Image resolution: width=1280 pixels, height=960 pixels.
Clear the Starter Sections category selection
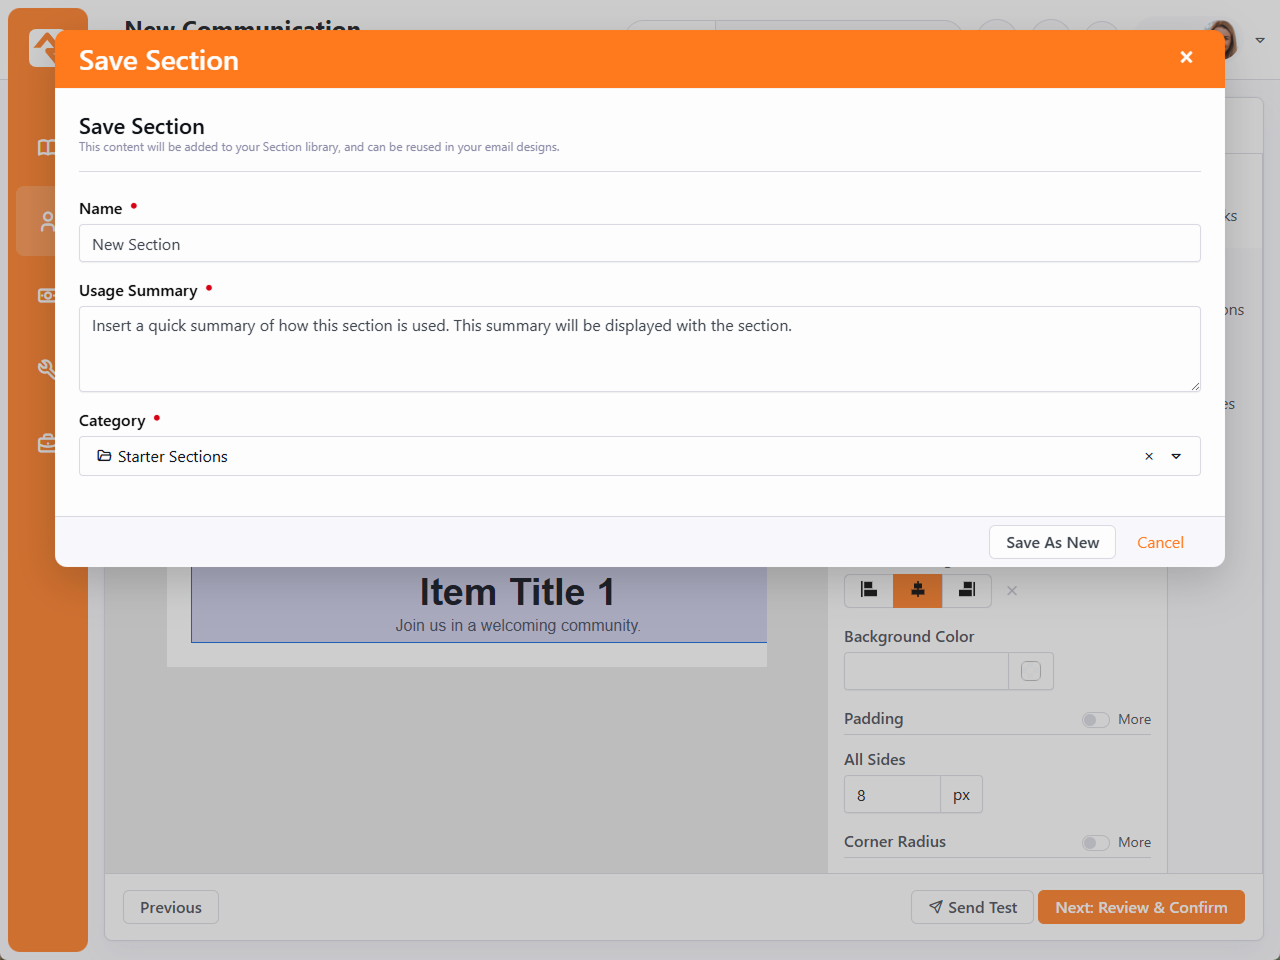pyautogui.click(x=1149, y=456)
